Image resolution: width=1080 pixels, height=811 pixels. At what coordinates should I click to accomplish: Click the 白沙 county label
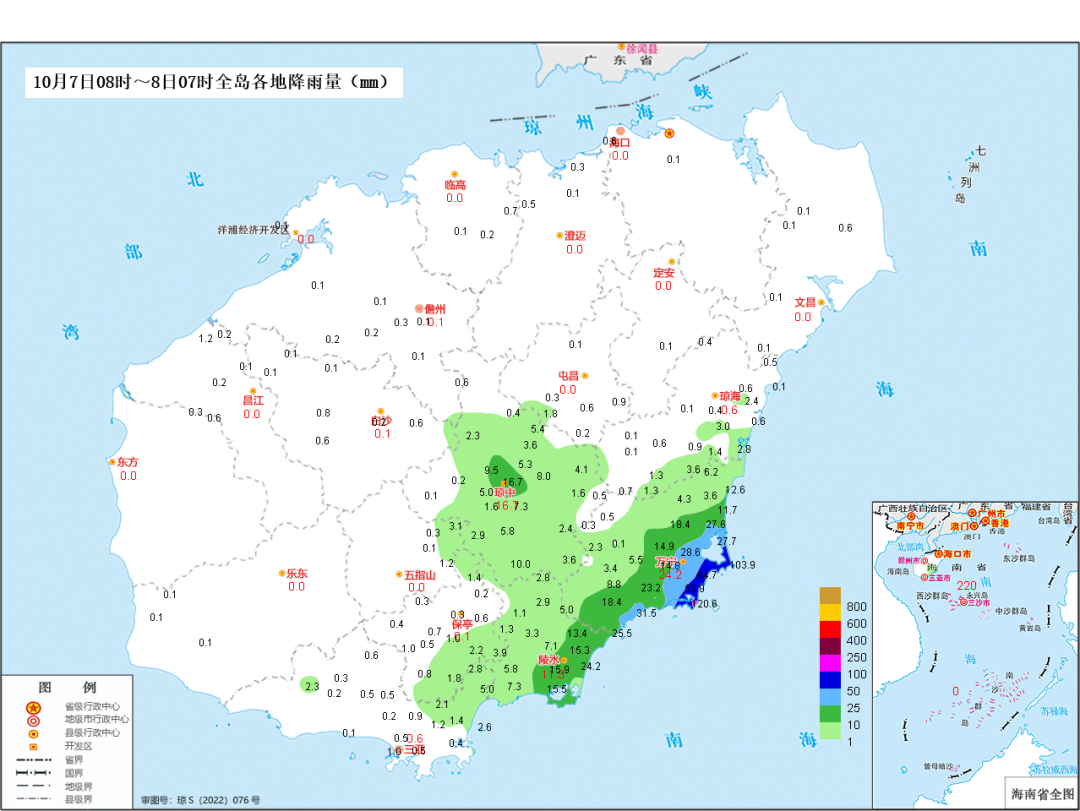point(382,421)
